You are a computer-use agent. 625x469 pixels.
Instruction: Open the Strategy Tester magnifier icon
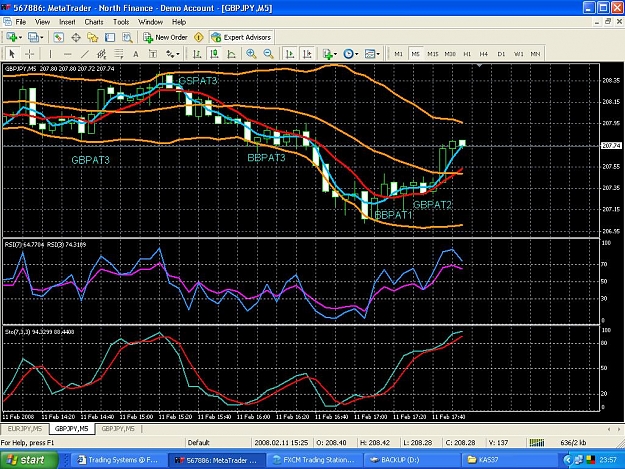click(127, 37)
